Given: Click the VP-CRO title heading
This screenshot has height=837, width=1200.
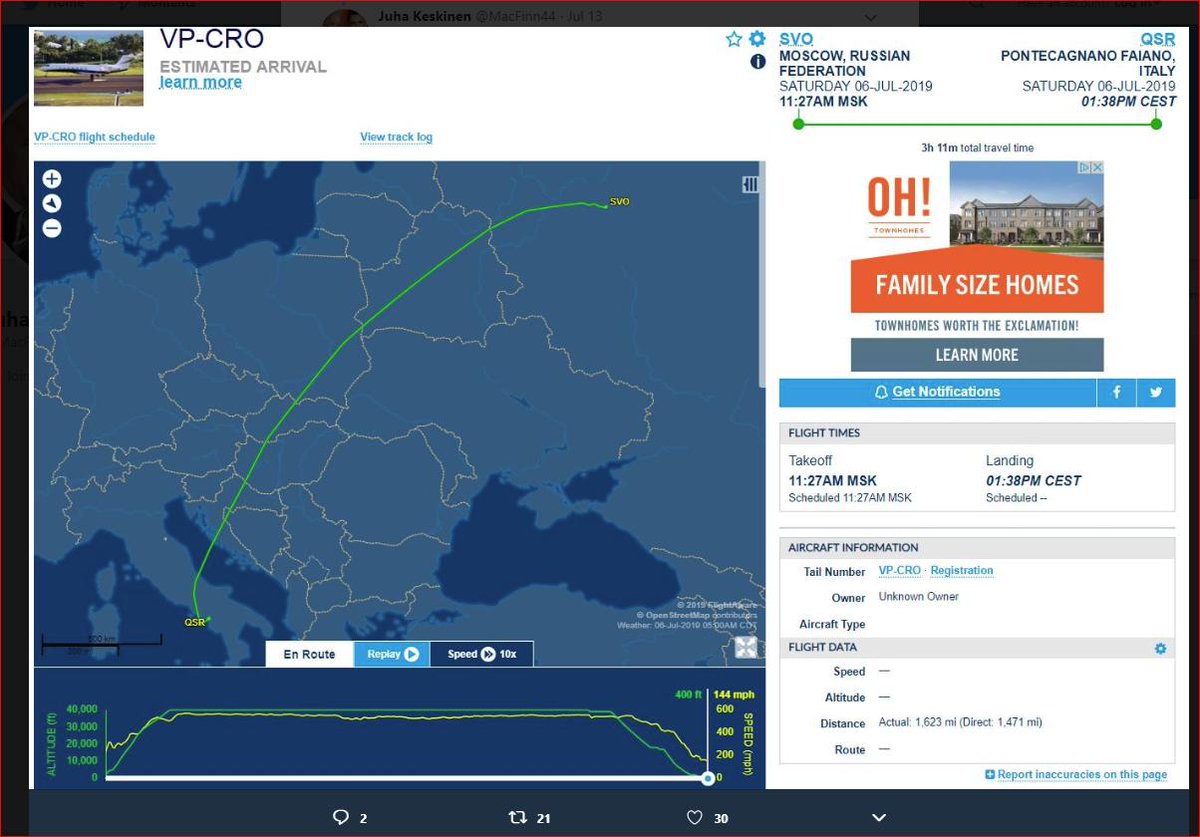Looking at the screenshot, I should (x=212, y=39).
